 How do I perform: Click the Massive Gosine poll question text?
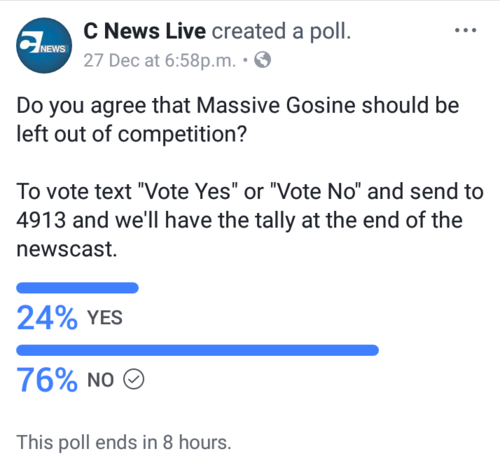click(238, 119)
